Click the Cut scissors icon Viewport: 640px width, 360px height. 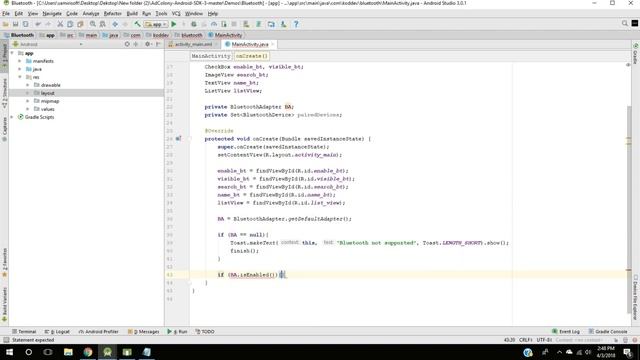click(x=60, y=24)
